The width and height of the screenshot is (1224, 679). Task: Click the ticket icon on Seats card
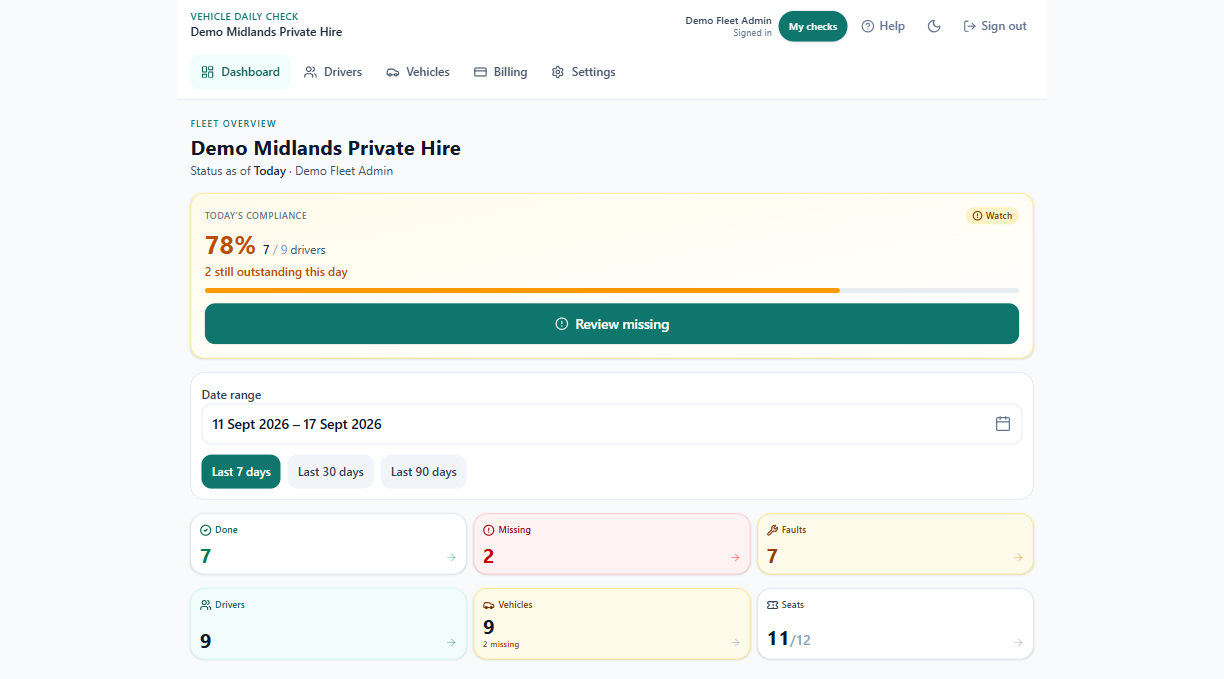[x=772, y=605]
